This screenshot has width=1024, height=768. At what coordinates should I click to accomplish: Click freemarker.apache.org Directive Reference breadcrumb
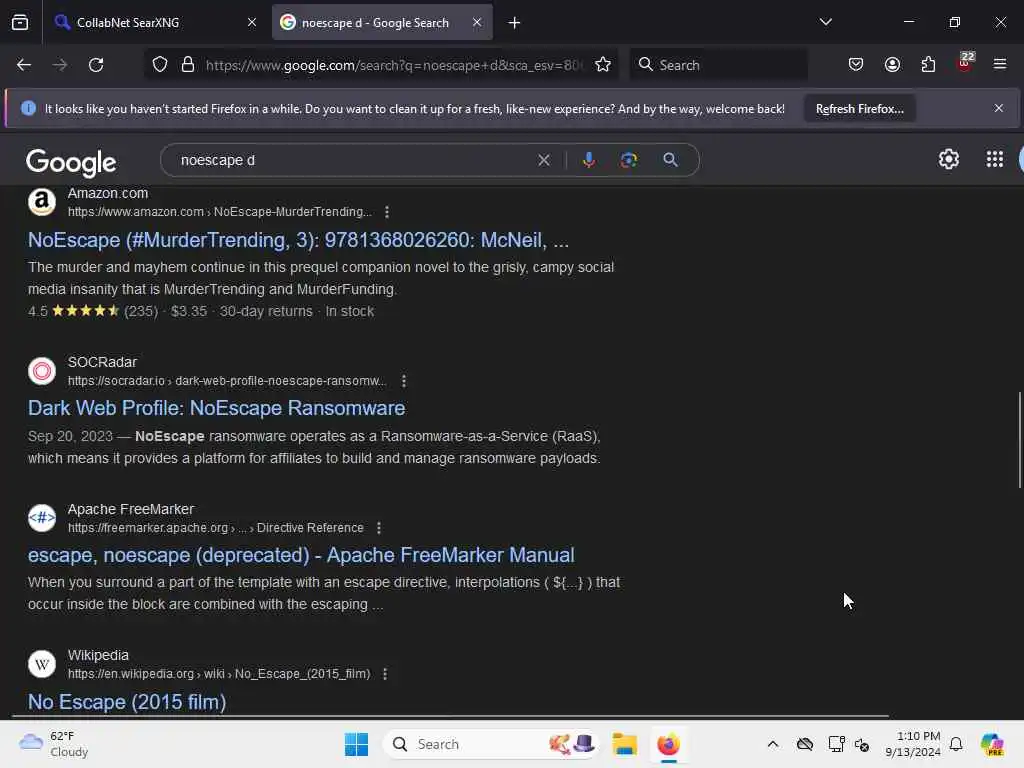tap(216, 528)
